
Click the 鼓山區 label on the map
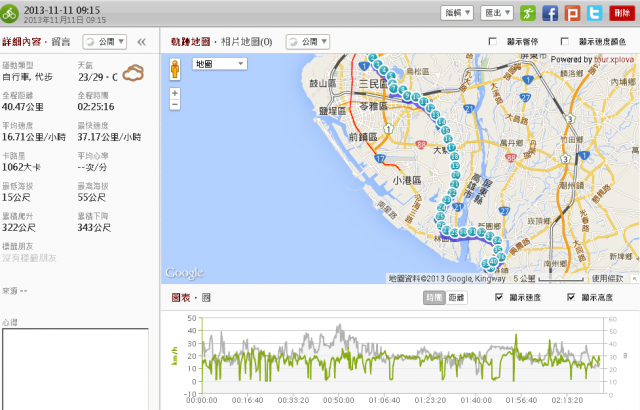[322, 84]
